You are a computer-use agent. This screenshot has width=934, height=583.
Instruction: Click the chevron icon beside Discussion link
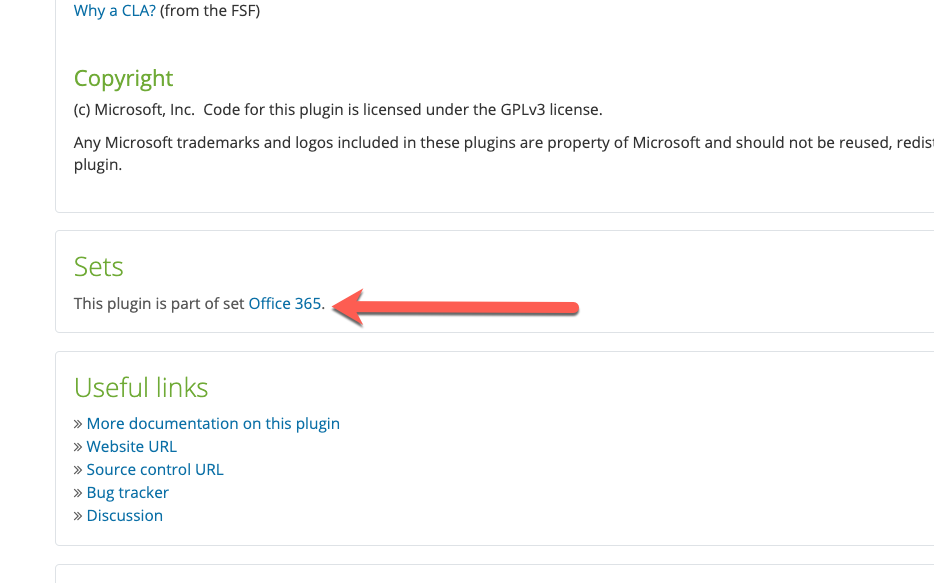tap(78, 515)
